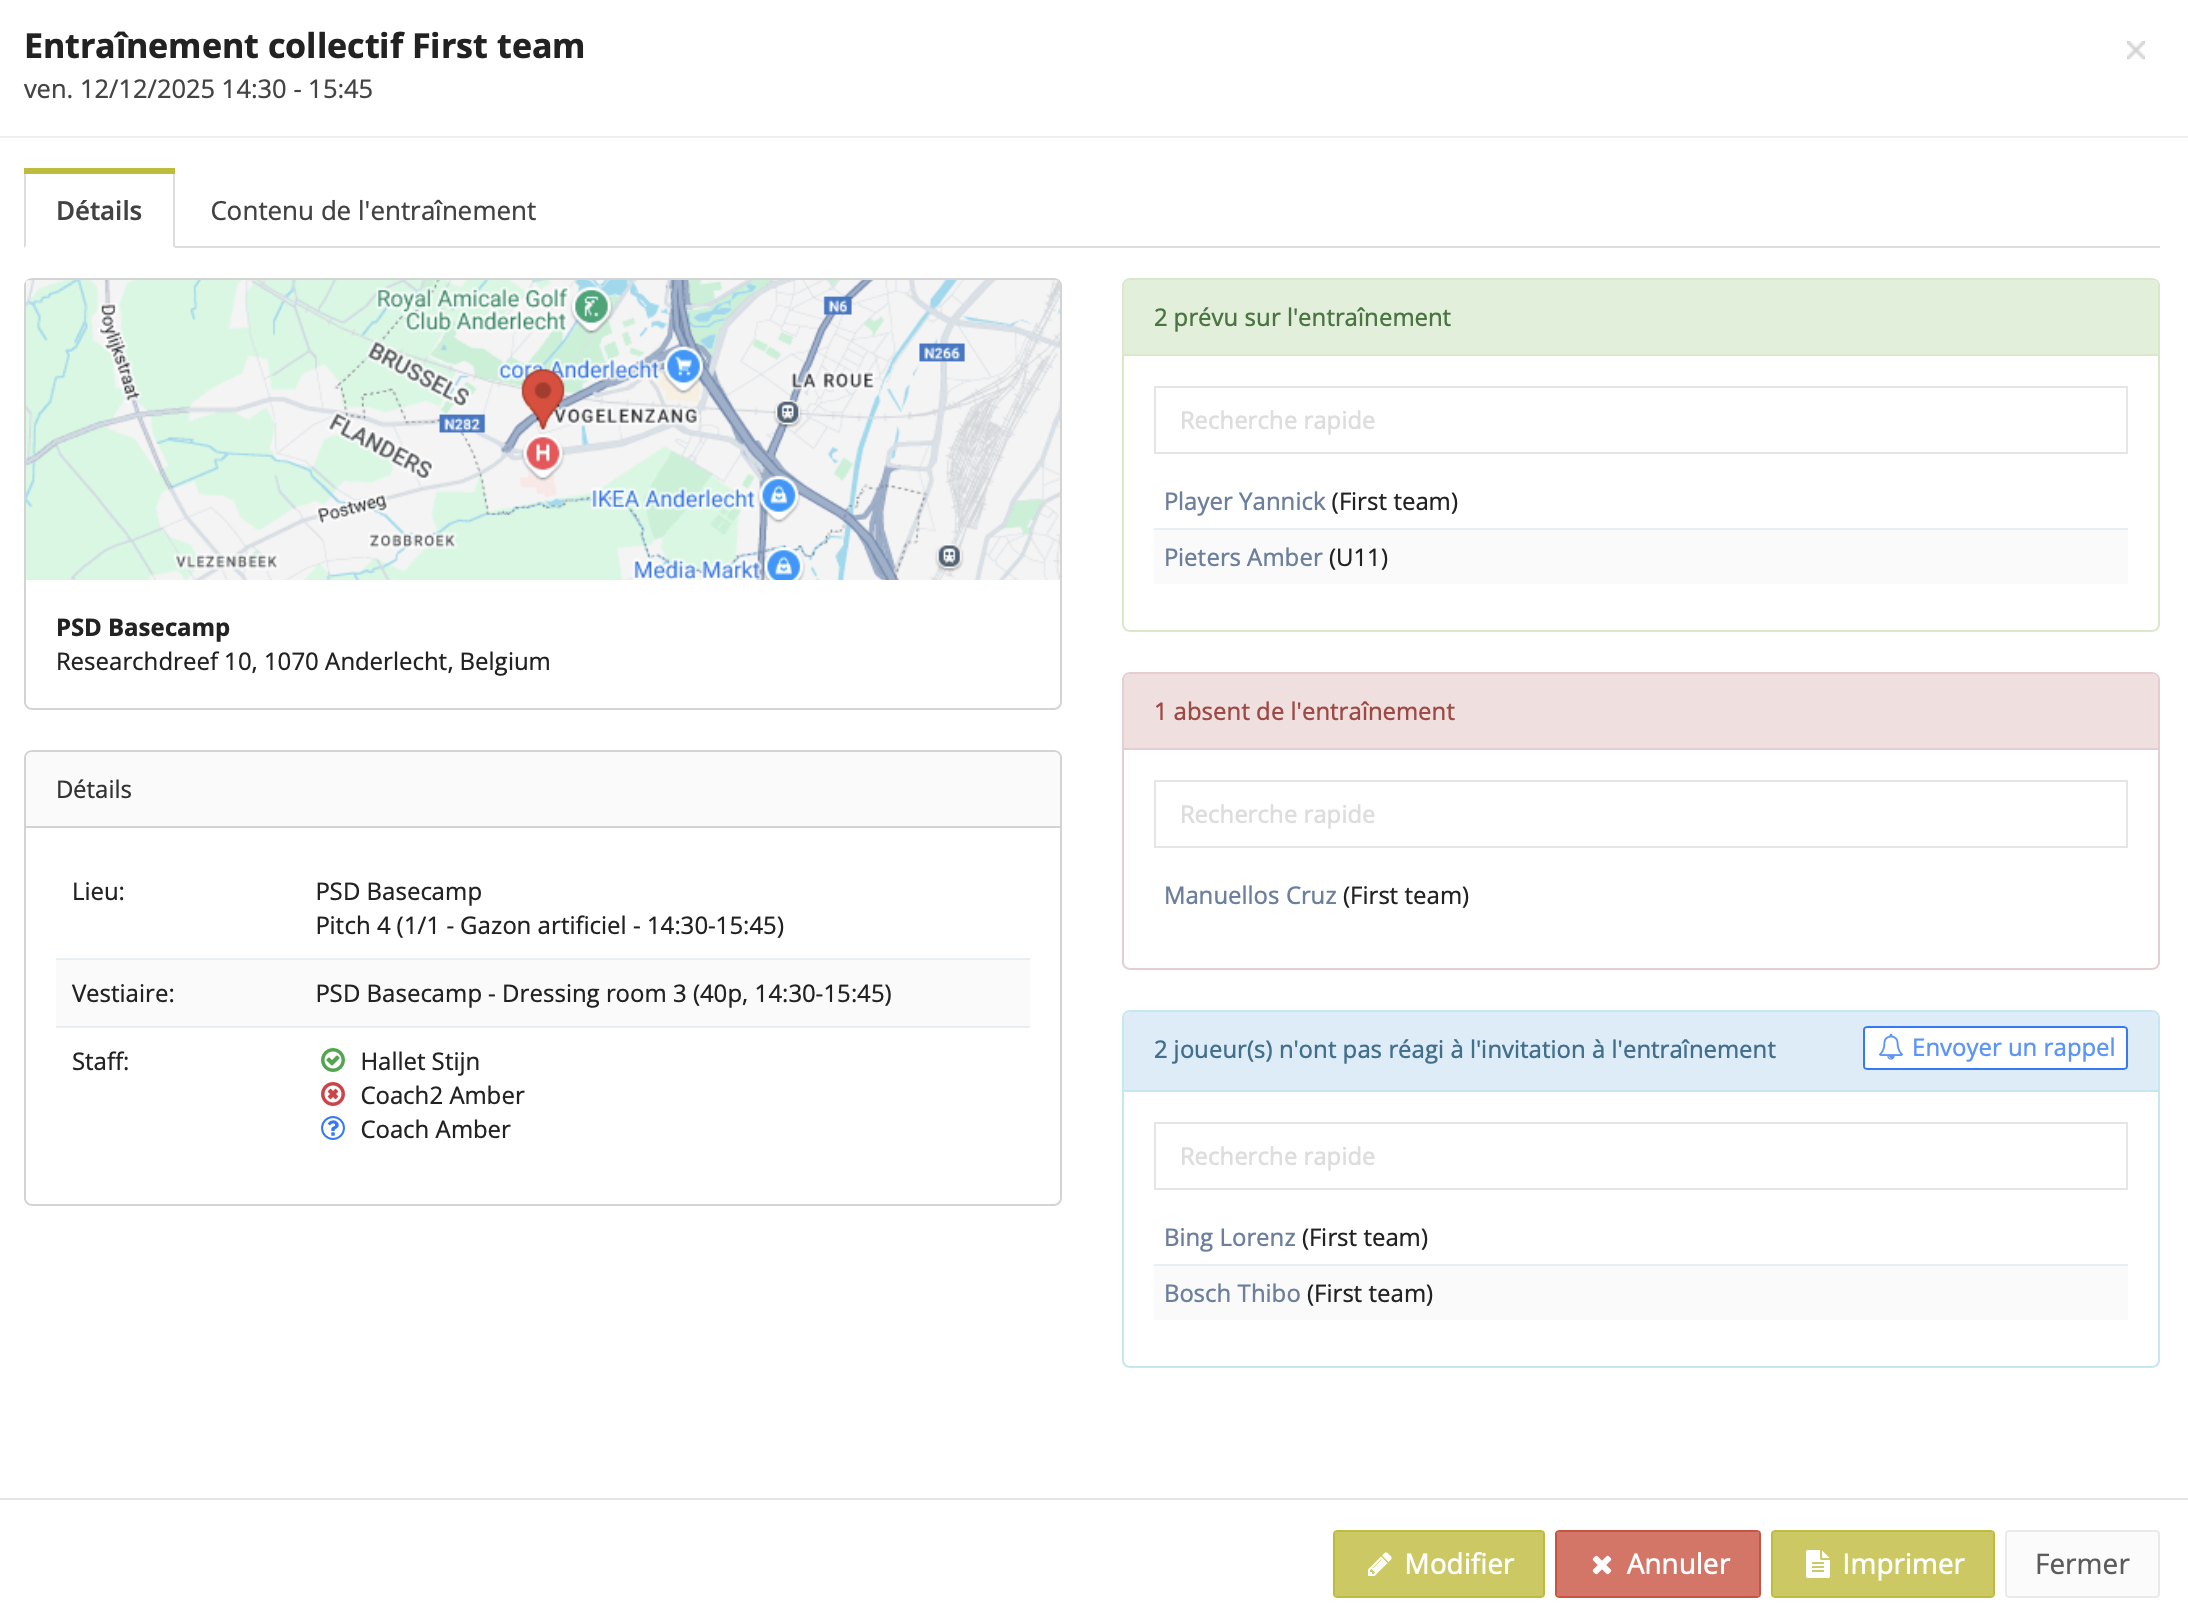The width and height of the screenshot is (2188, 1618).
Task: Click the red declined icon beside Coach2 Amber
Action: click(x=333, y=1094)
